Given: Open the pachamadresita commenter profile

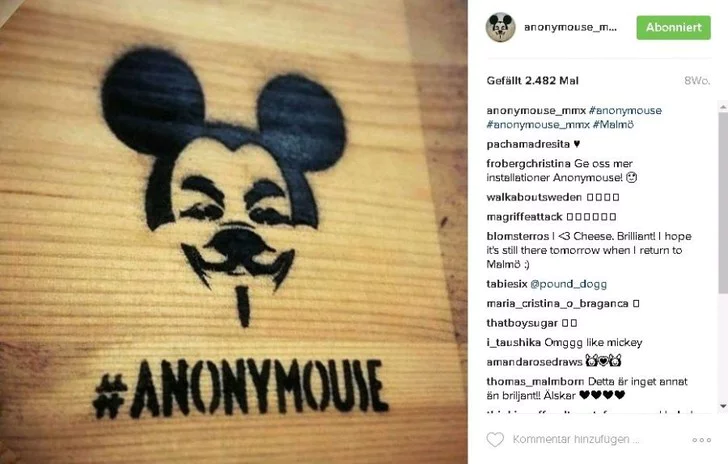Looking at the screenshot, I should pyautogui.click(x=528, y=144).
